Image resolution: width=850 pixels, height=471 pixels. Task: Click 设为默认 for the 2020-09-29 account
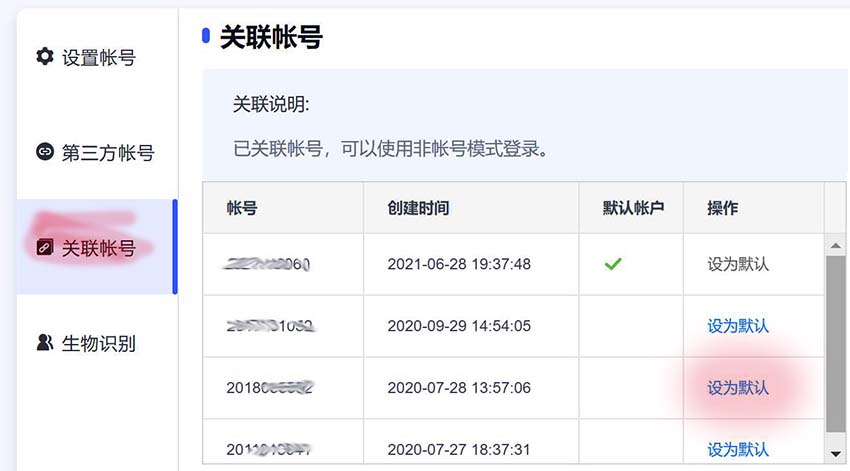pyautogui.click(x=738, y=326)
